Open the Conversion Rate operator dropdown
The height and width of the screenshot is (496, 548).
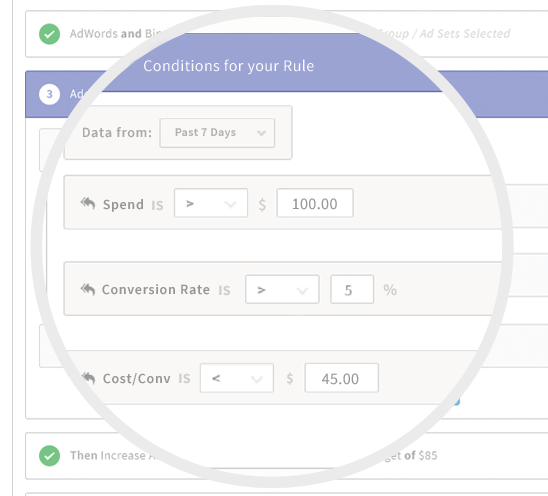(x=282, y=289)
